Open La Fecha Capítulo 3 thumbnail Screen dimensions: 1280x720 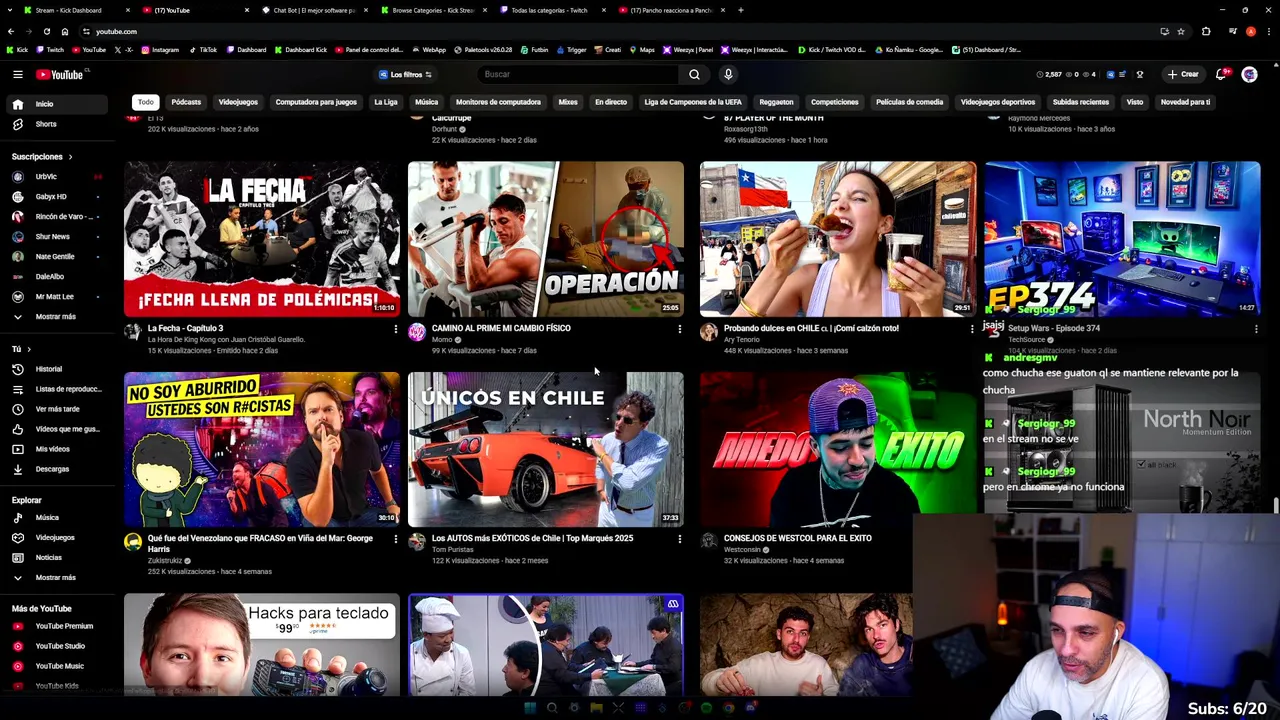[262, 239]
